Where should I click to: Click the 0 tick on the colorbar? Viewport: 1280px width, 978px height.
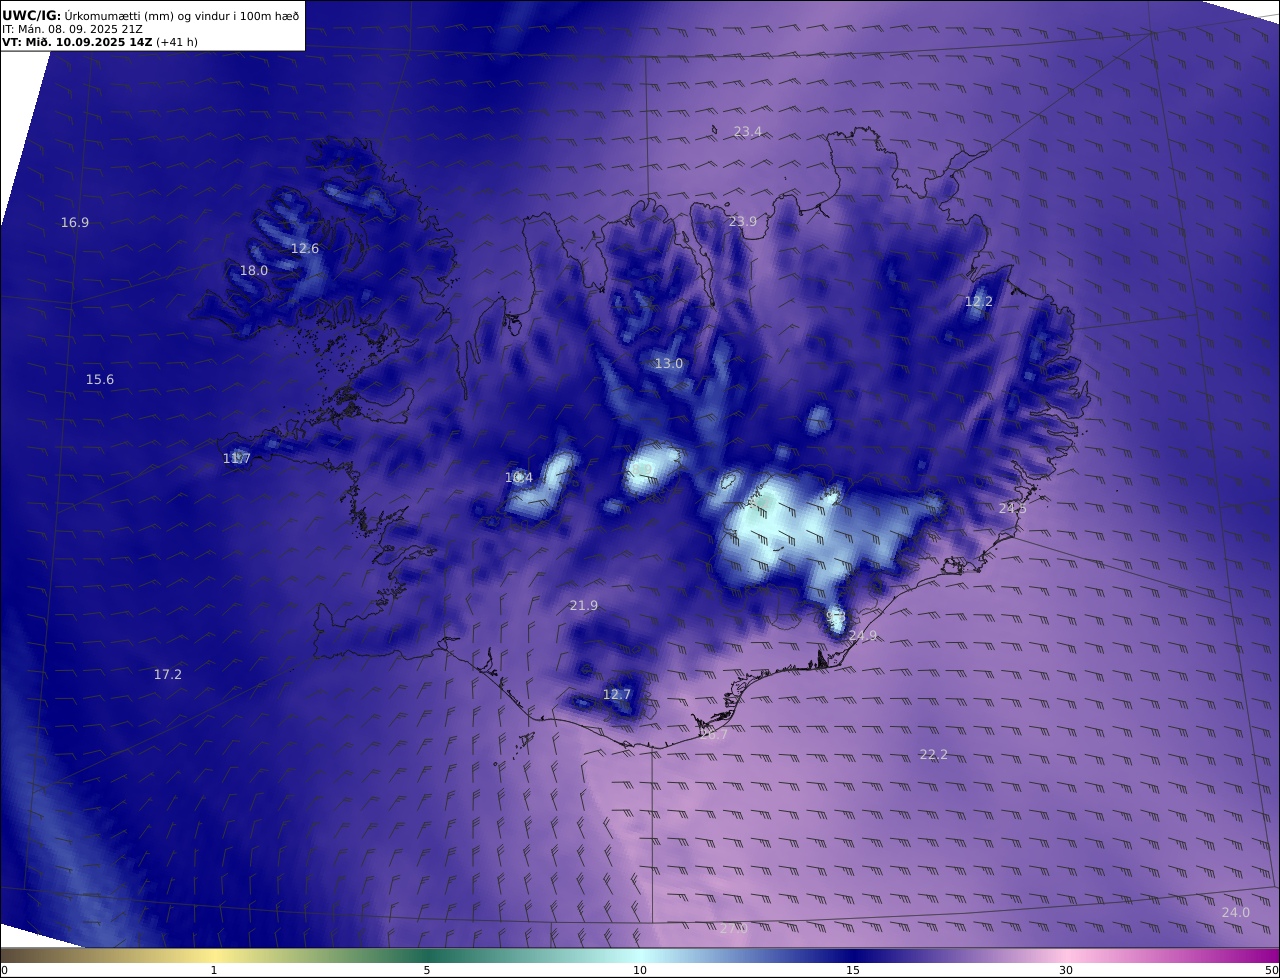[4, 970]
